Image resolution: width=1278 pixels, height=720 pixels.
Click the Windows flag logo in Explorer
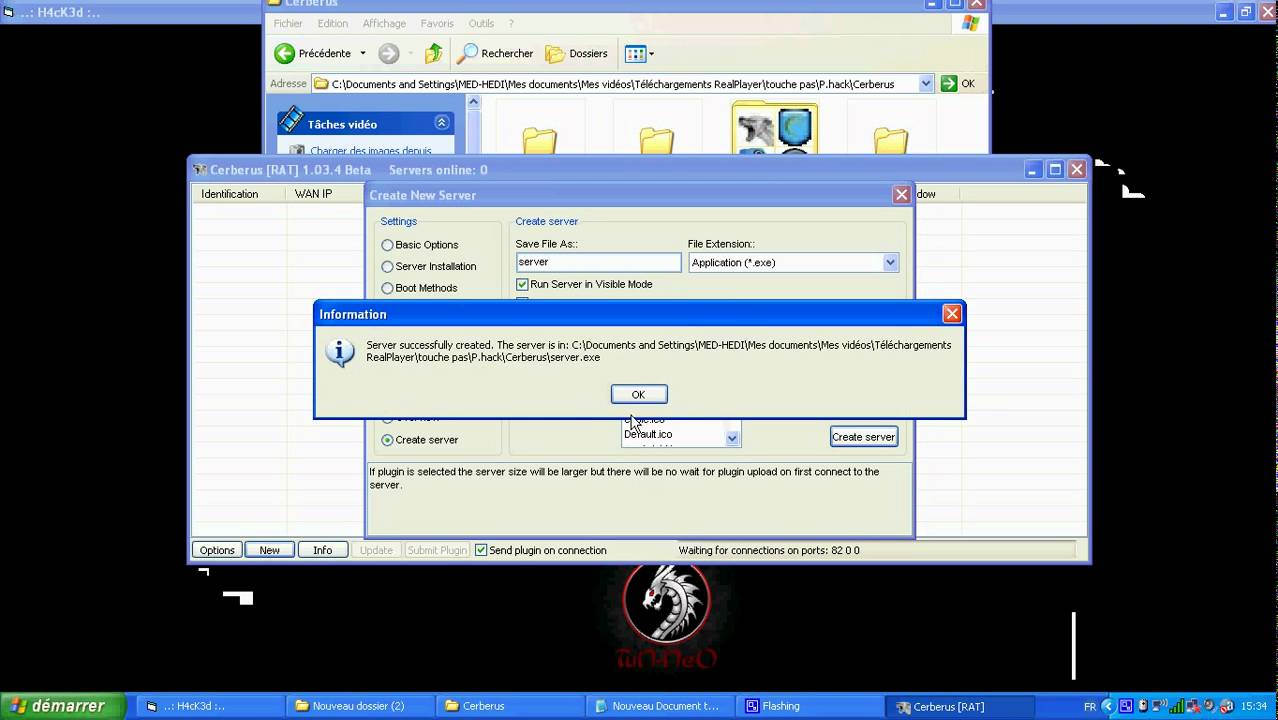pyautogui.click(x=970, y=23)
